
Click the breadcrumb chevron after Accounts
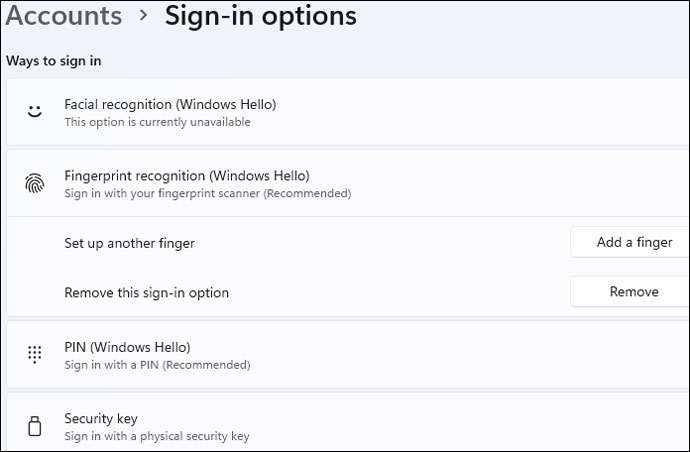pyautogui.click(x=143, y=17)
